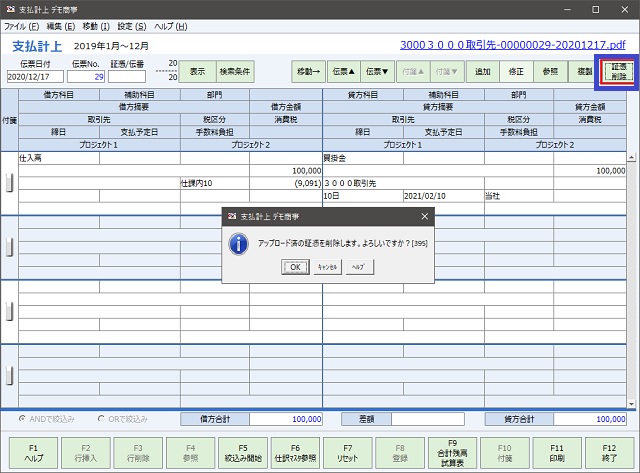Click the 2021/02/10 payment date cell
The height and width of the screenshot is (473, 640).
[x=444, y=196]
